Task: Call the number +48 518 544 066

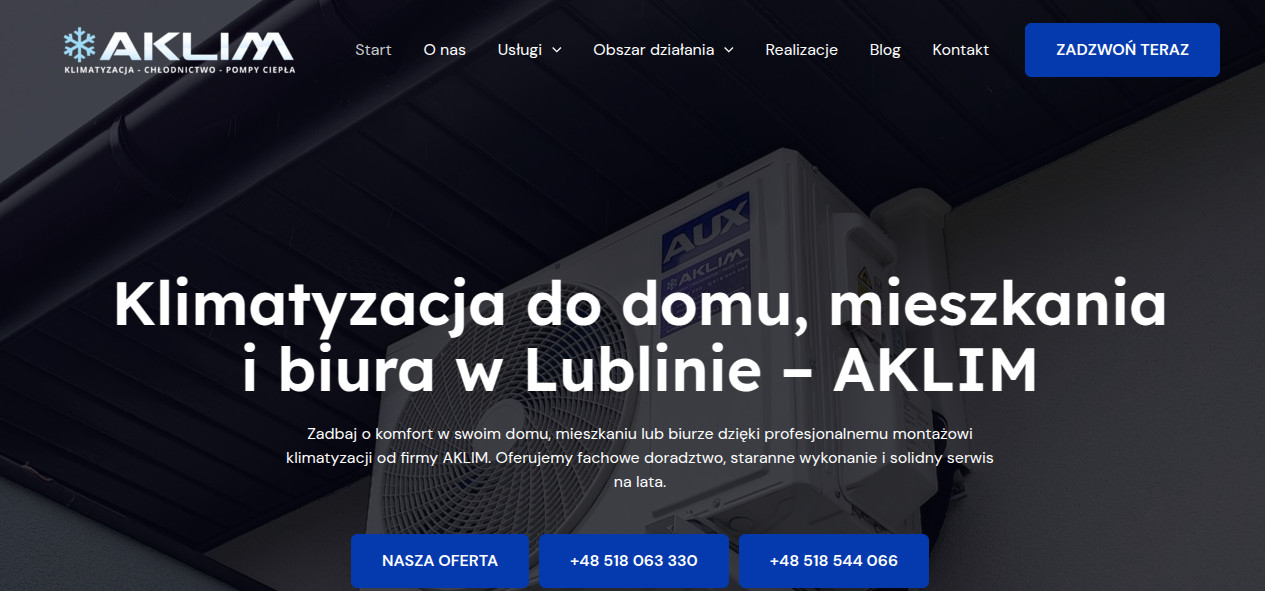Action: pyautogui.click(x=834, y=561)
